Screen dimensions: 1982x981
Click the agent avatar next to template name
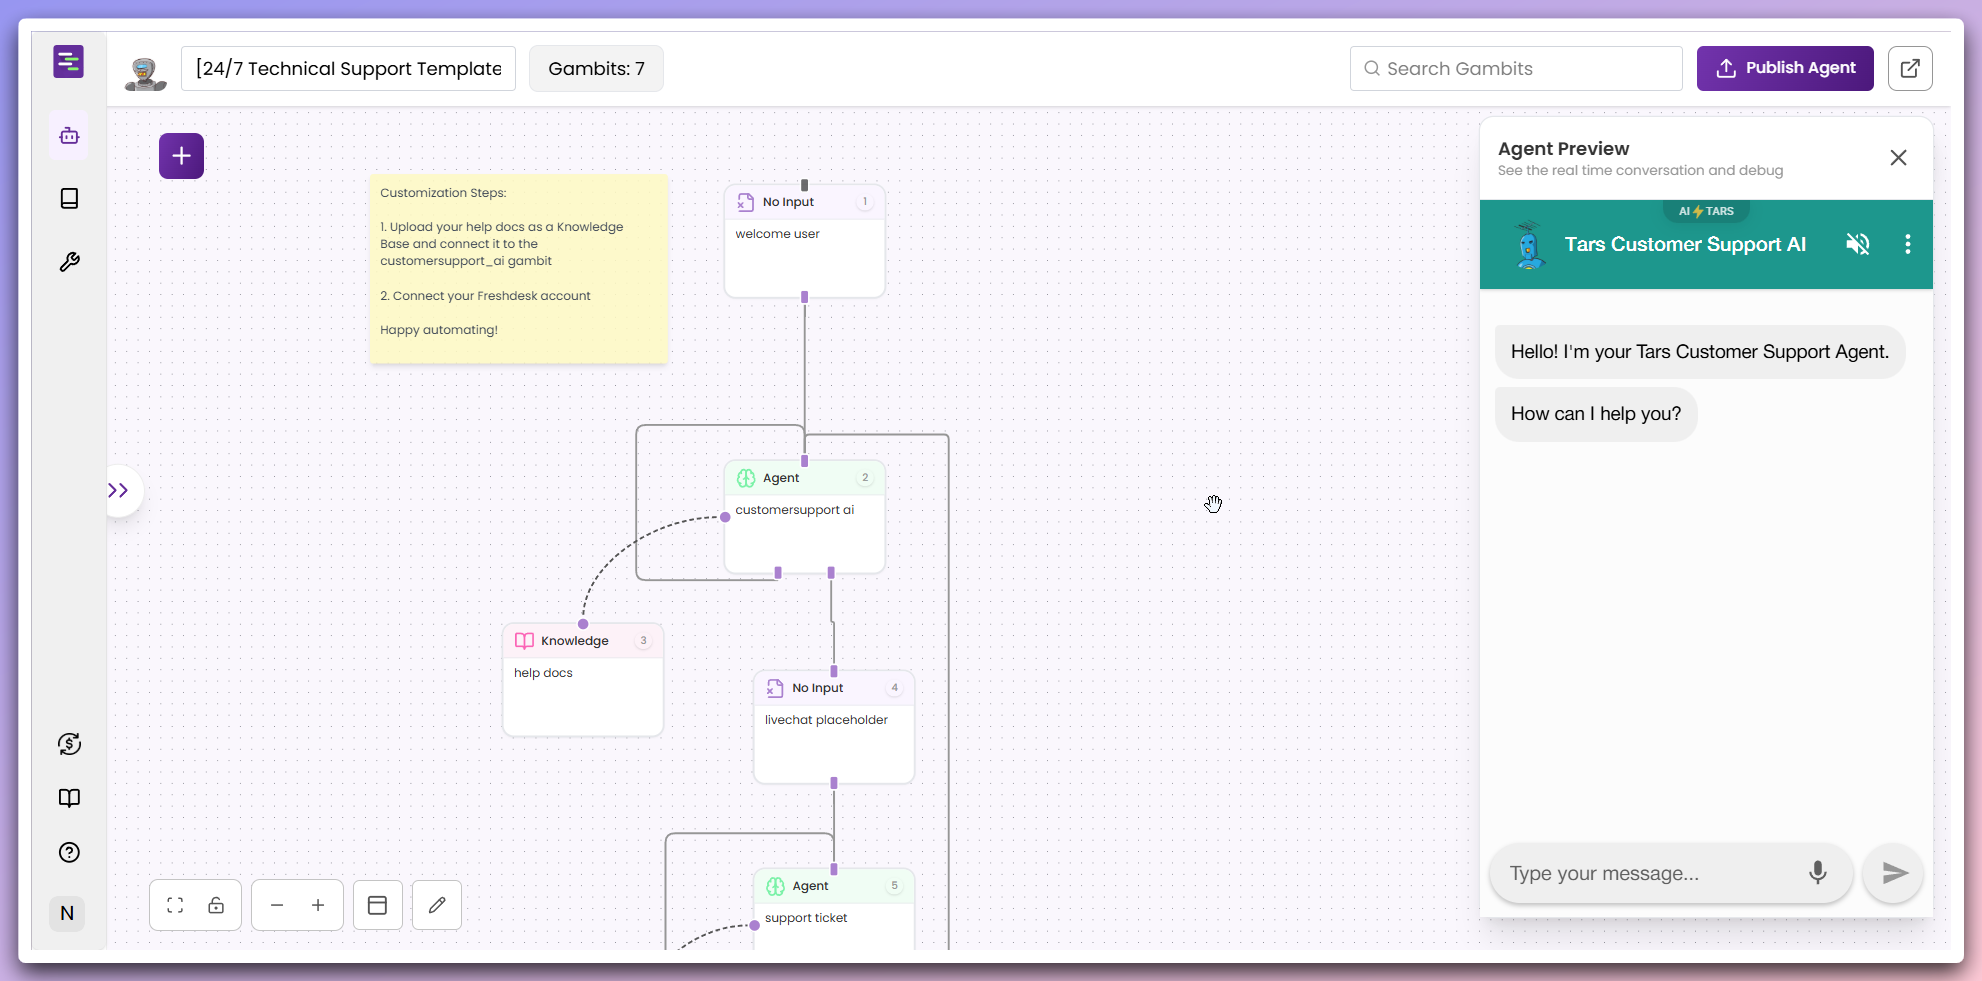tap(146, 72)
